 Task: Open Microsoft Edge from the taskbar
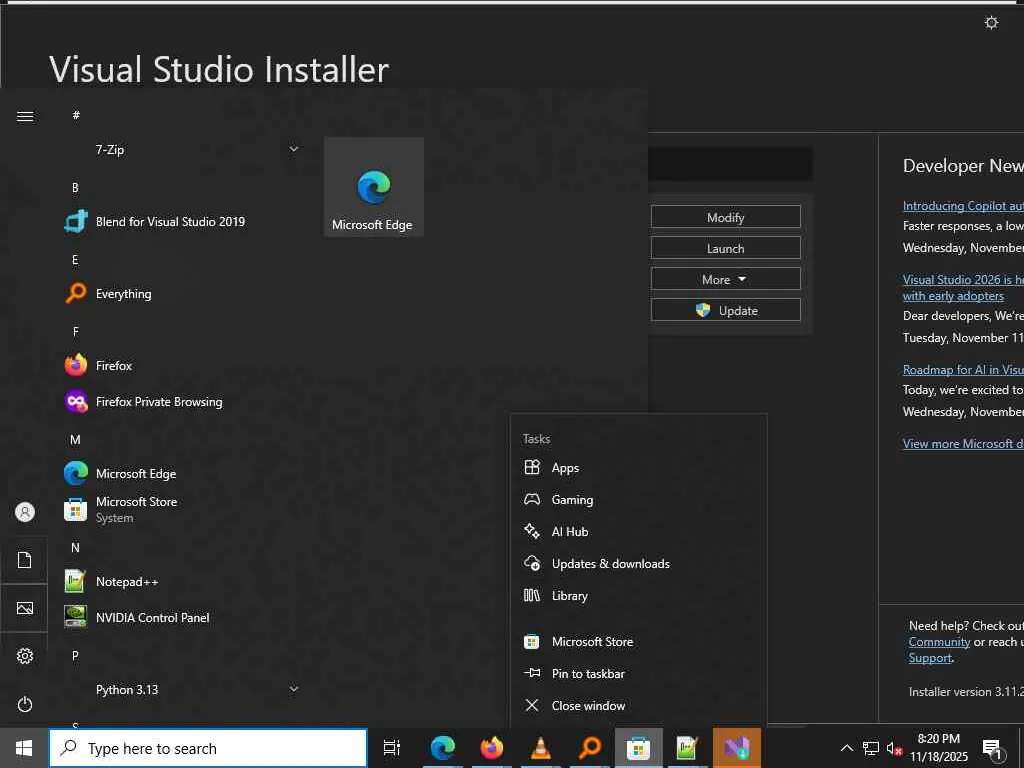click(442, 748)
